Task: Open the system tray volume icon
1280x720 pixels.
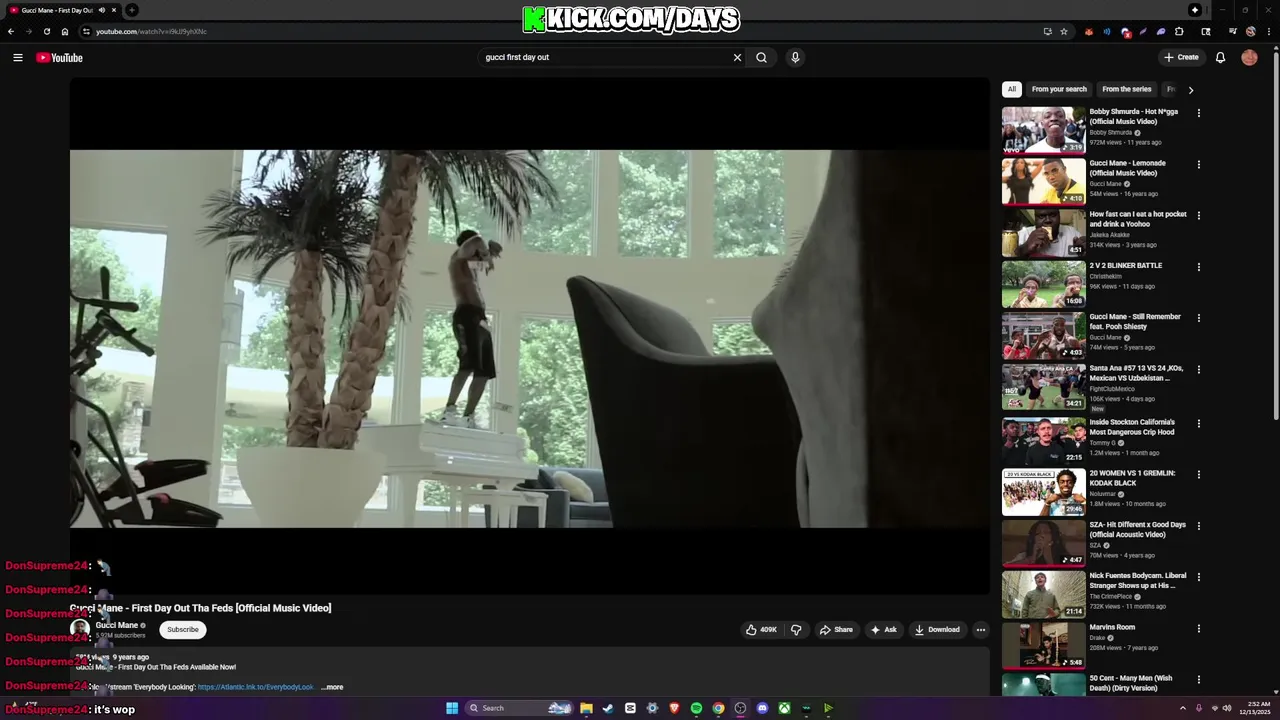Action: [1227, 708]
